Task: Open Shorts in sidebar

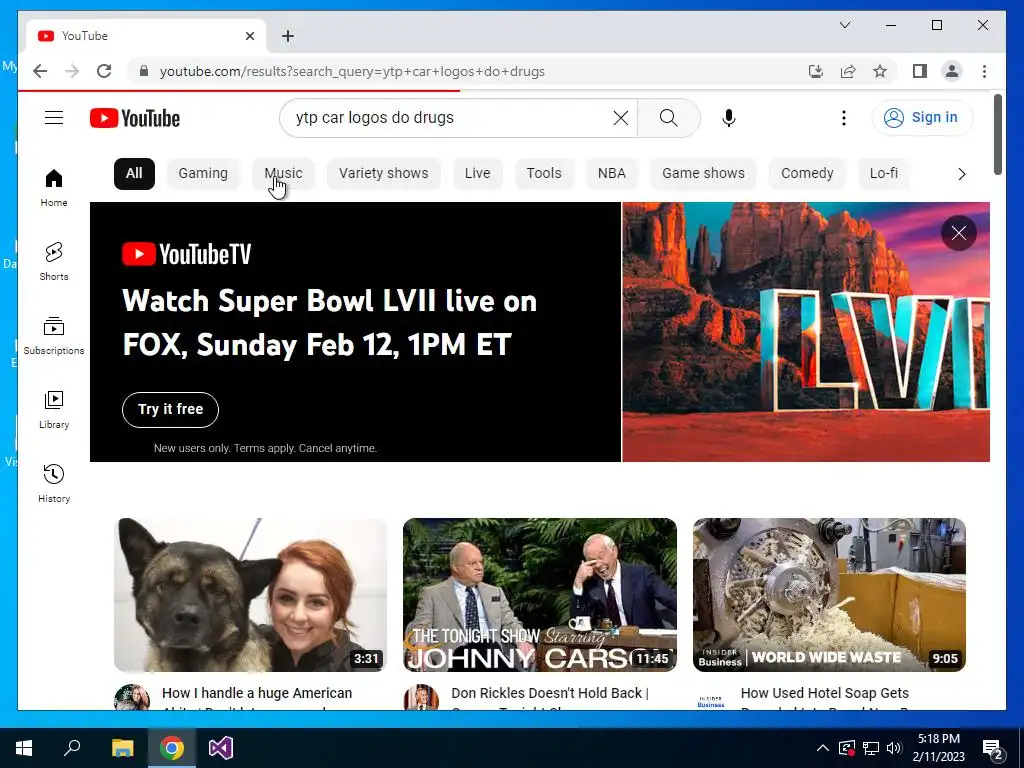Action: pos(54,262)
